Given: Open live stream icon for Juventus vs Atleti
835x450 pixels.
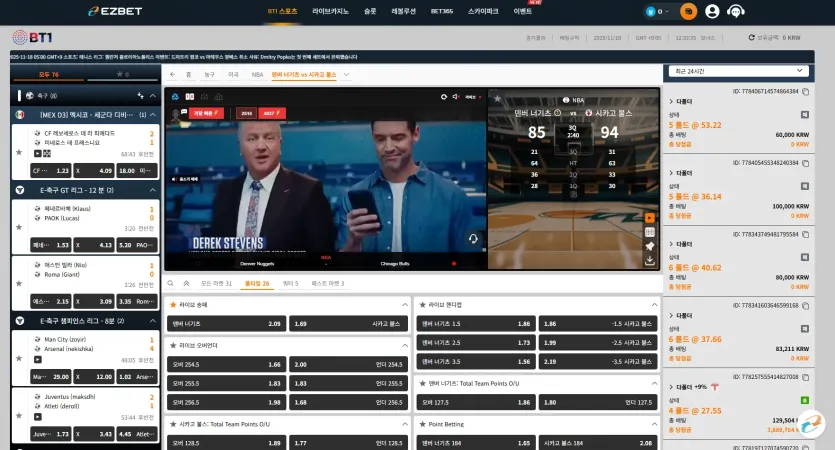Looking at the screenshot, I should tap(38, 416).
